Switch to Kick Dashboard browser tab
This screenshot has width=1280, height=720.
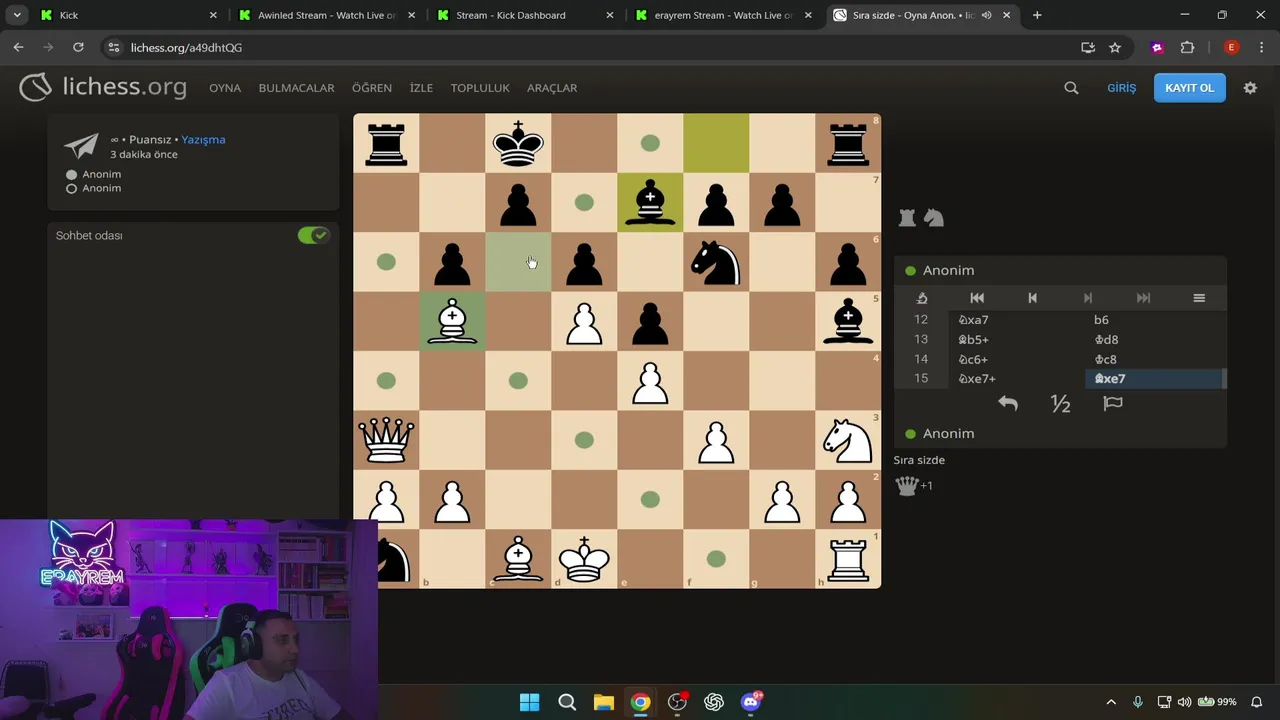[523, 15]
